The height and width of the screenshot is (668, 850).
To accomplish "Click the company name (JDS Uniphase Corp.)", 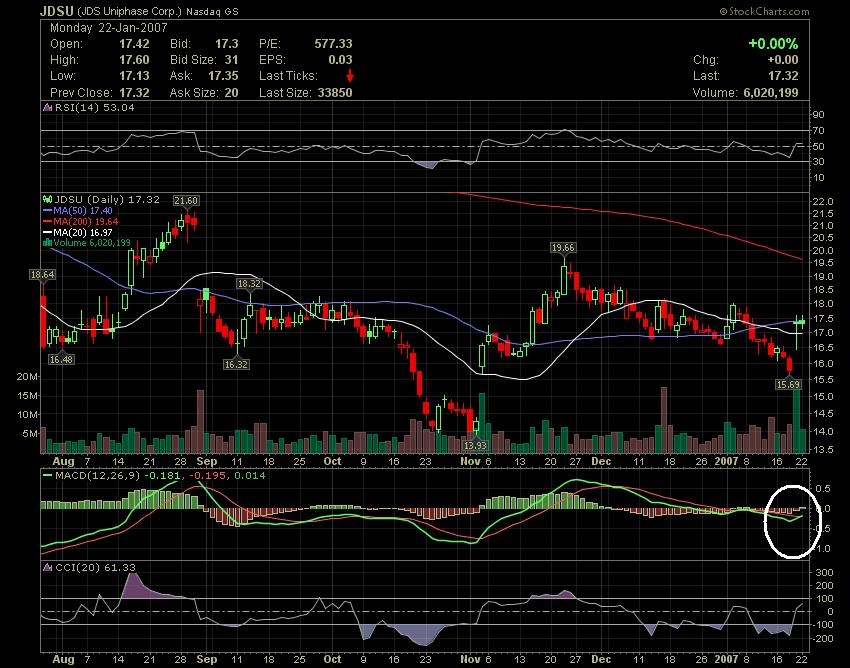I will (x=130, y=11).
